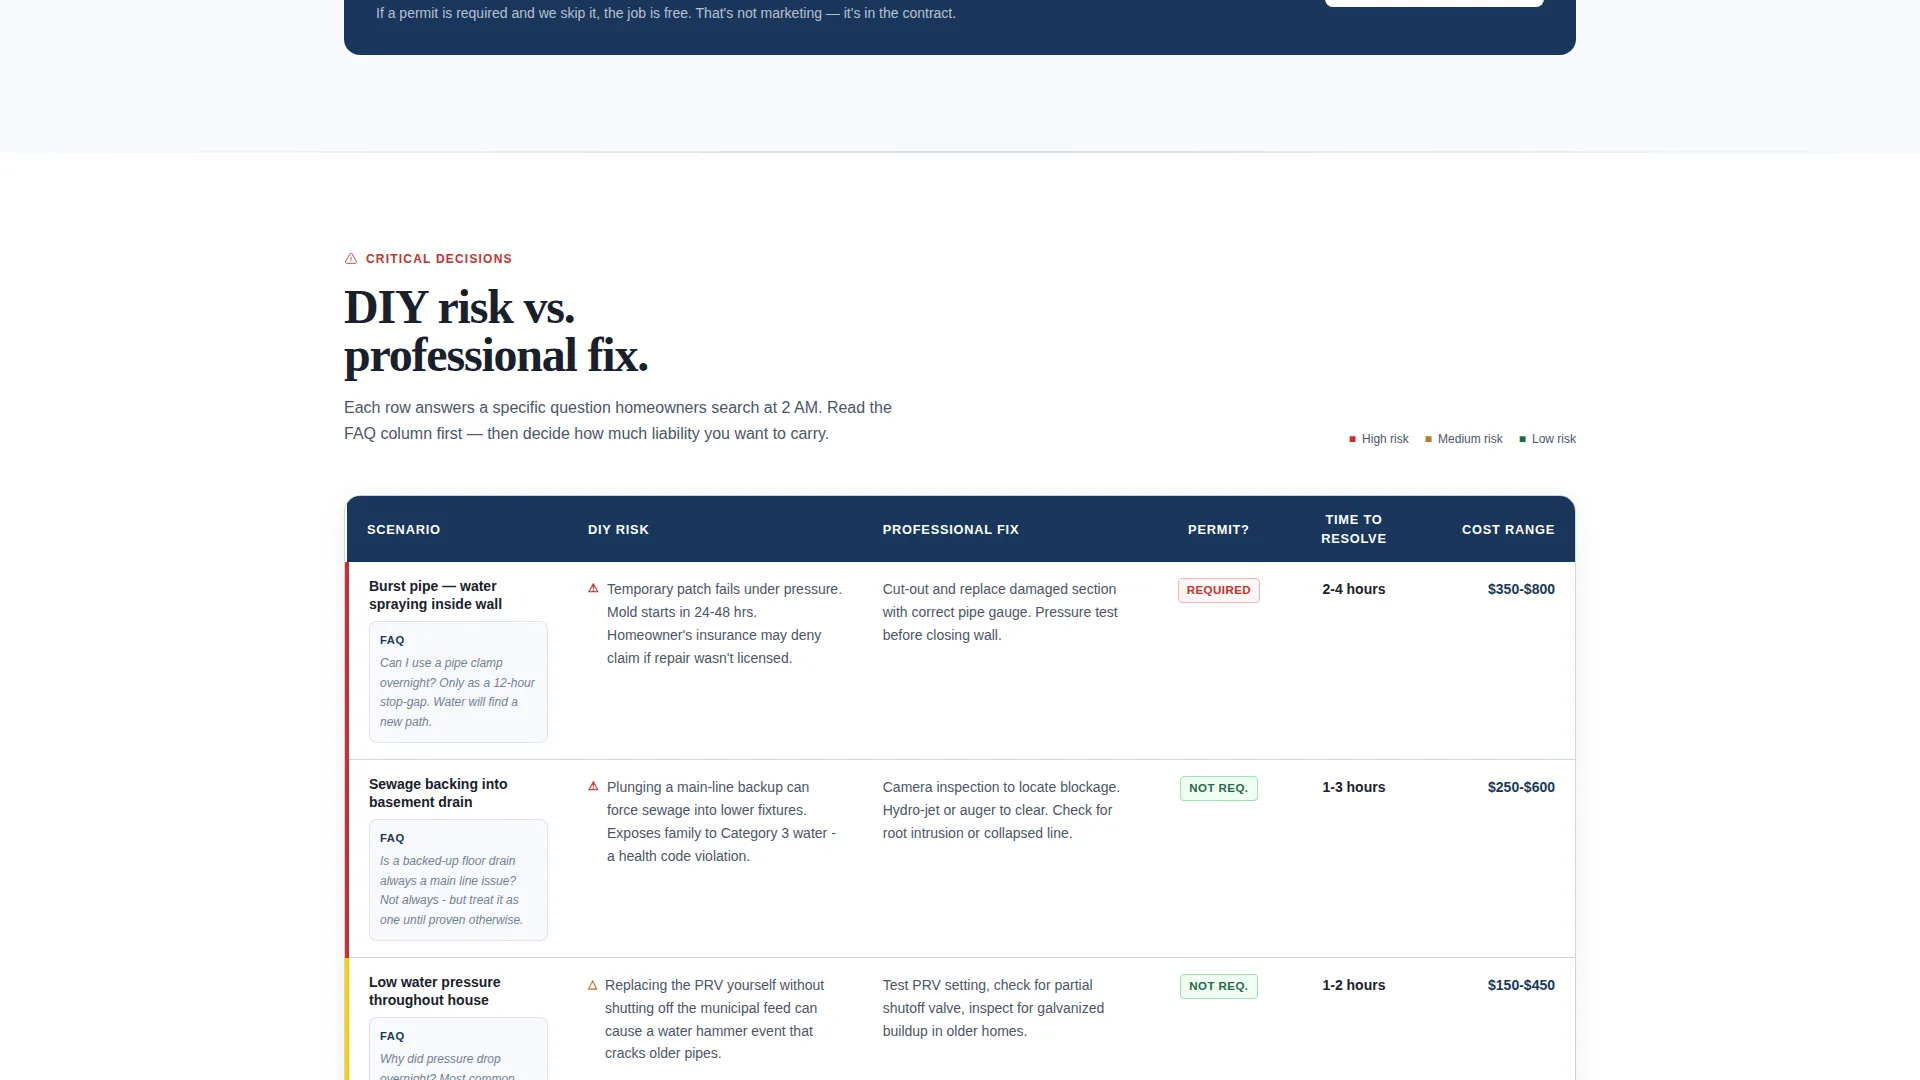Image resolution: width=1920 pixels, height=1080 pixels.
Task: Click the red High risk legend square
Action: tap(1352, 439)
